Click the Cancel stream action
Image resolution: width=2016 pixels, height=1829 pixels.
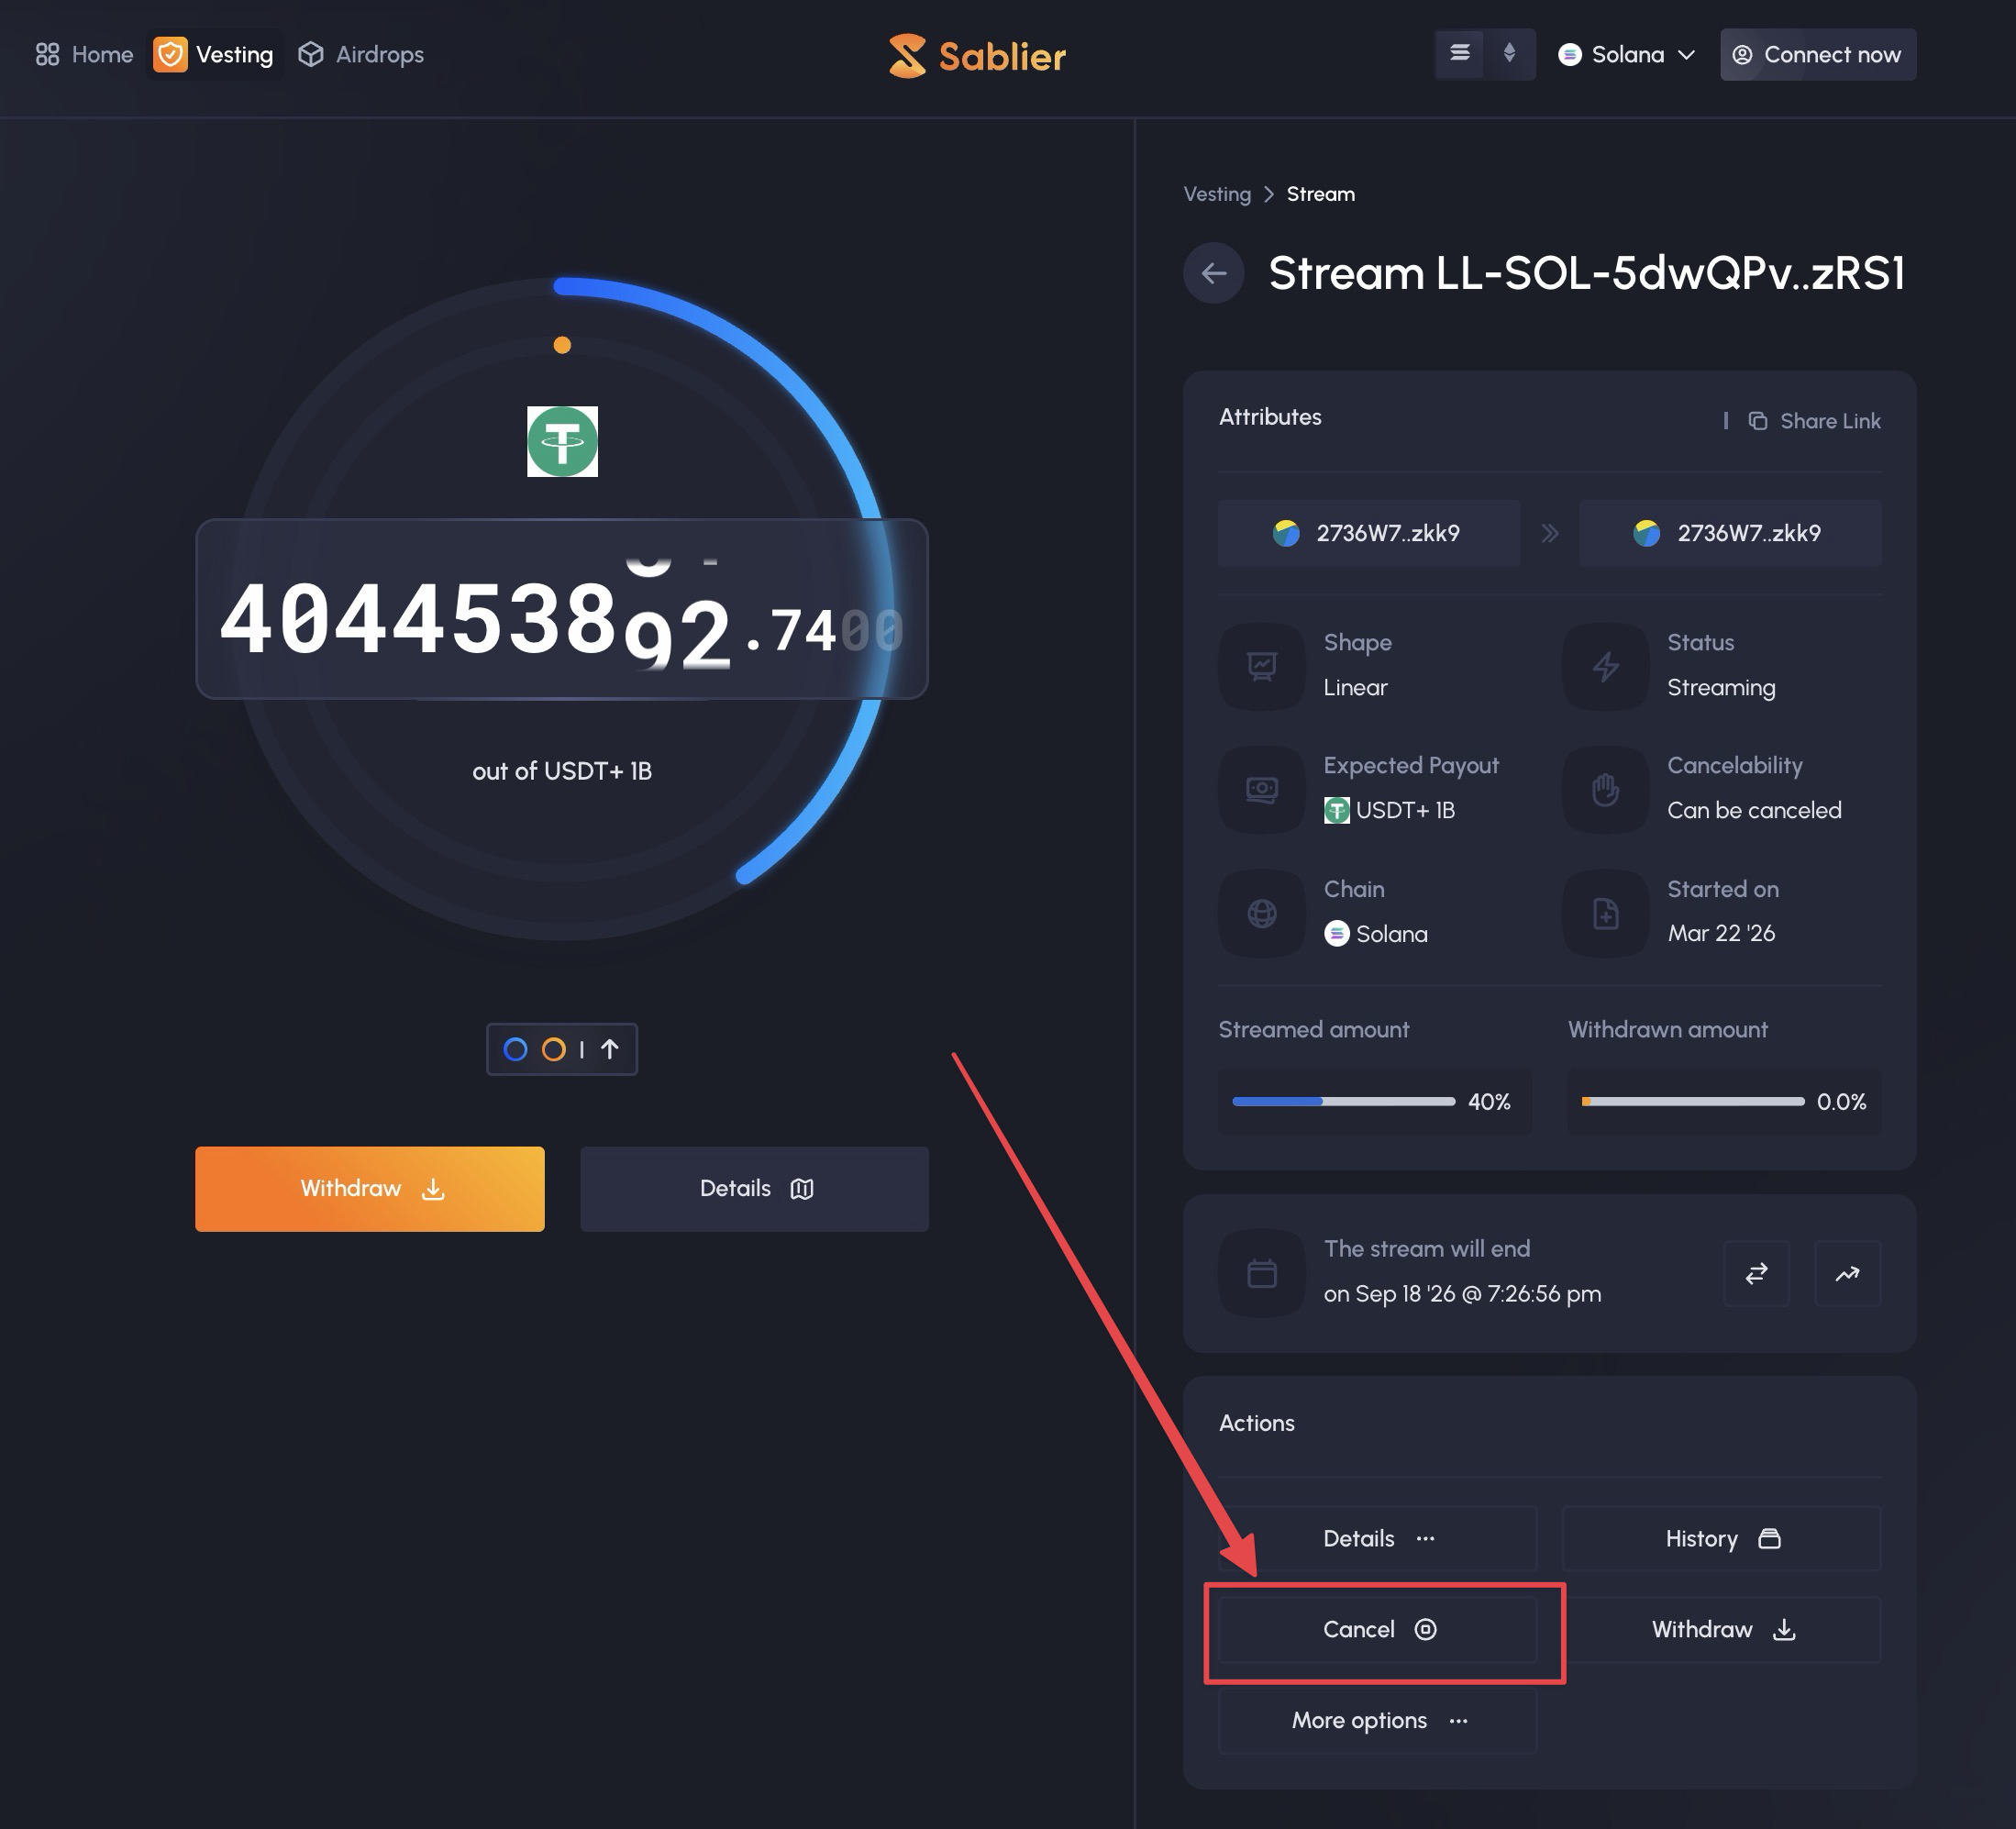[1377, 1629]
